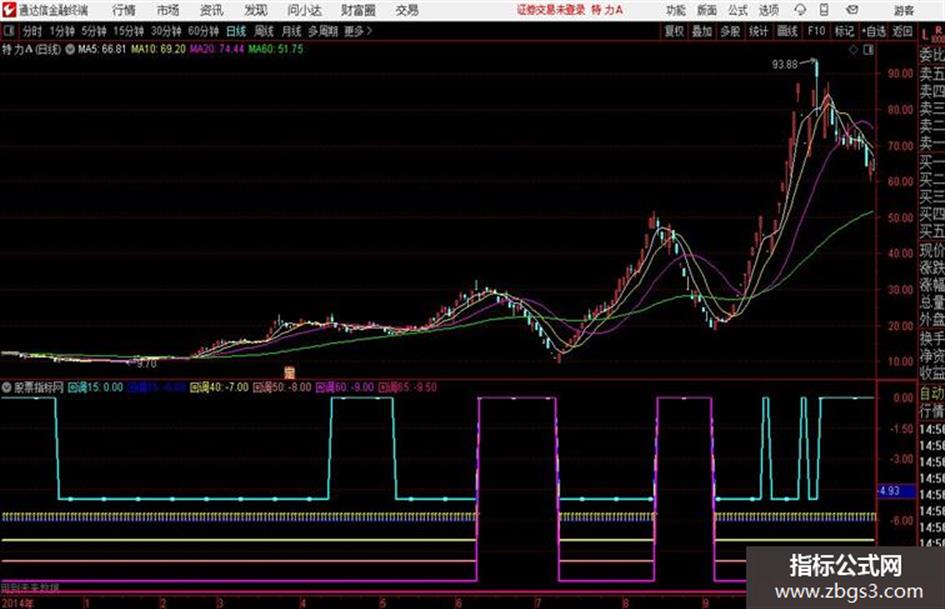Click the 叠加 toolbar button
This screenshot has height=609, width=945.
tap(702, 31)
